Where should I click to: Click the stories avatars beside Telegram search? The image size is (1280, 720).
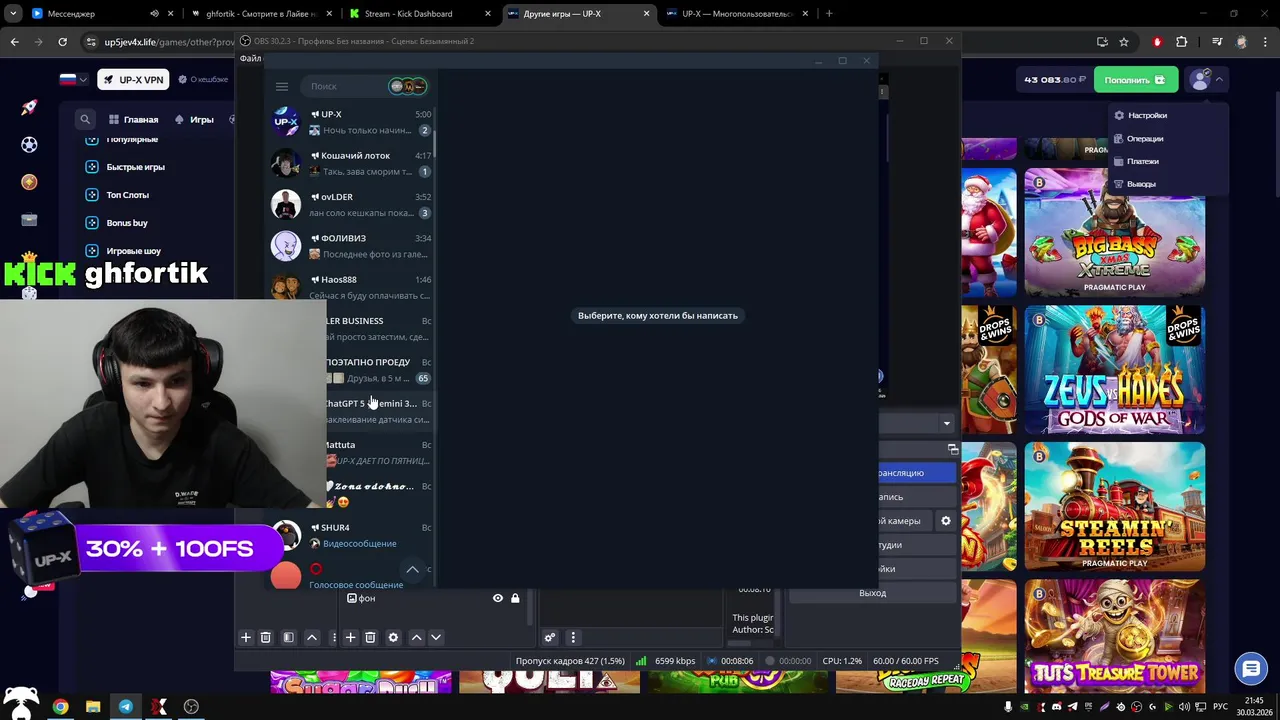(408, 86)
